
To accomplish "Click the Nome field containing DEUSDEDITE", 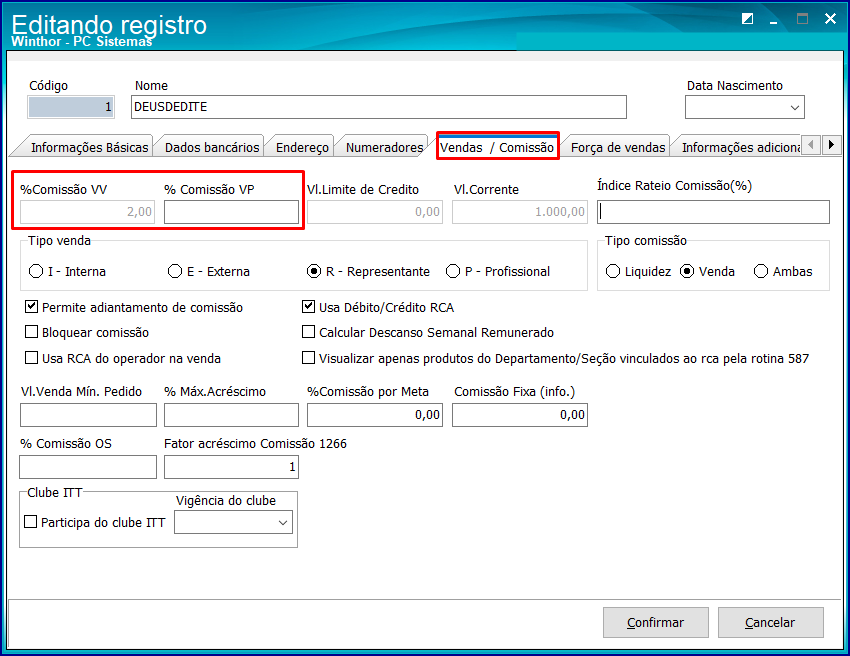I will point(378,107).
